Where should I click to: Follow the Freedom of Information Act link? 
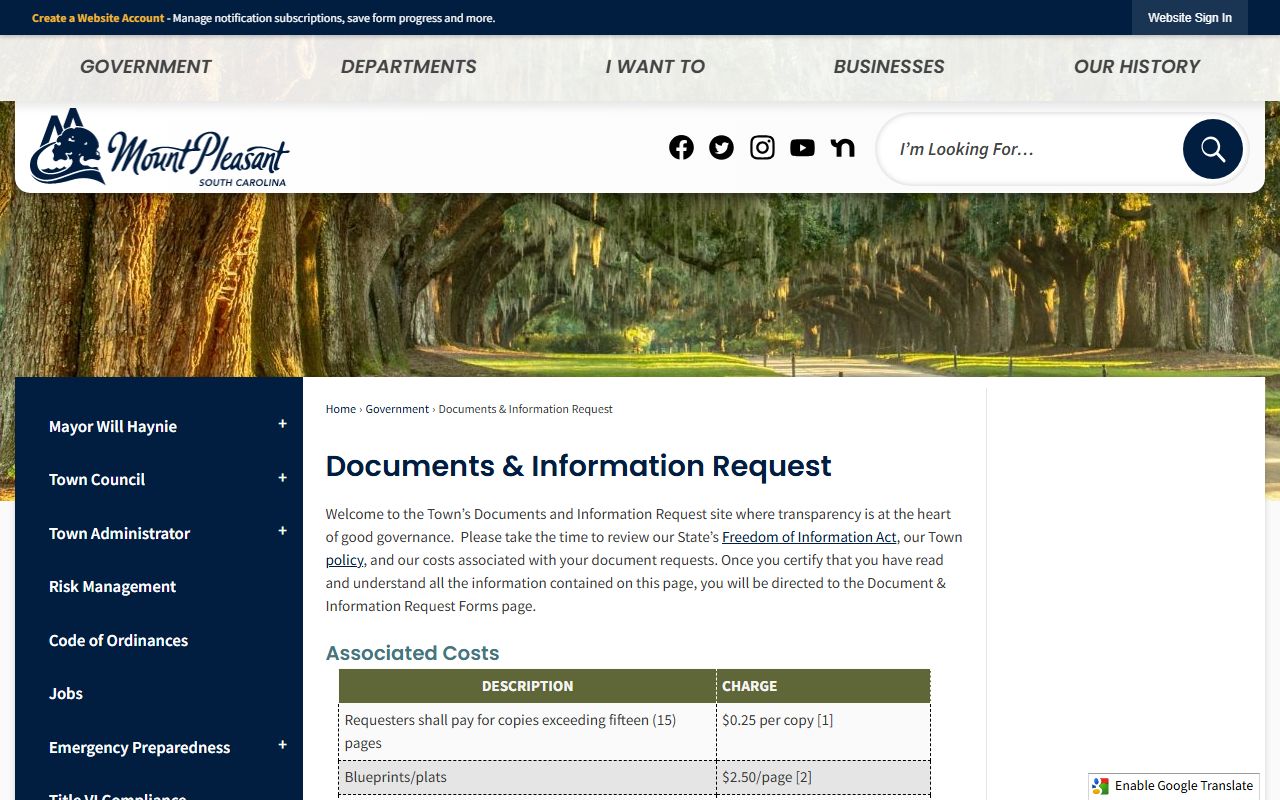coord(809,537)
